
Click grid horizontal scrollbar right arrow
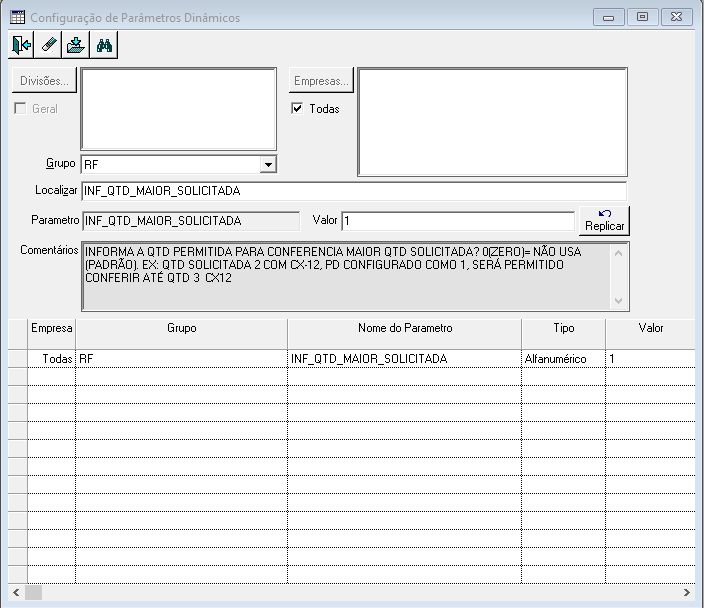pyautogui.click(x=686, y=592)
